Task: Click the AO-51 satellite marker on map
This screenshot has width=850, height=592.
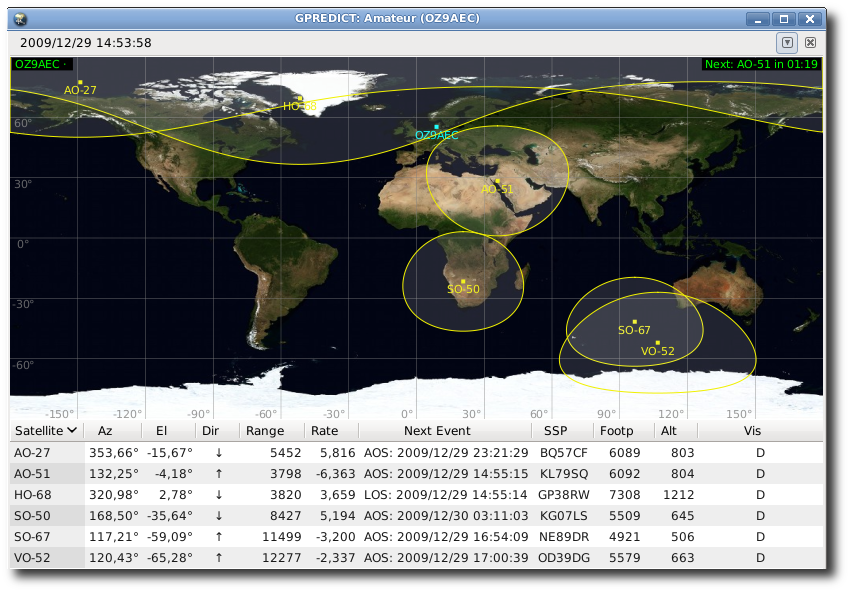Action: click(x=498, y=181)
